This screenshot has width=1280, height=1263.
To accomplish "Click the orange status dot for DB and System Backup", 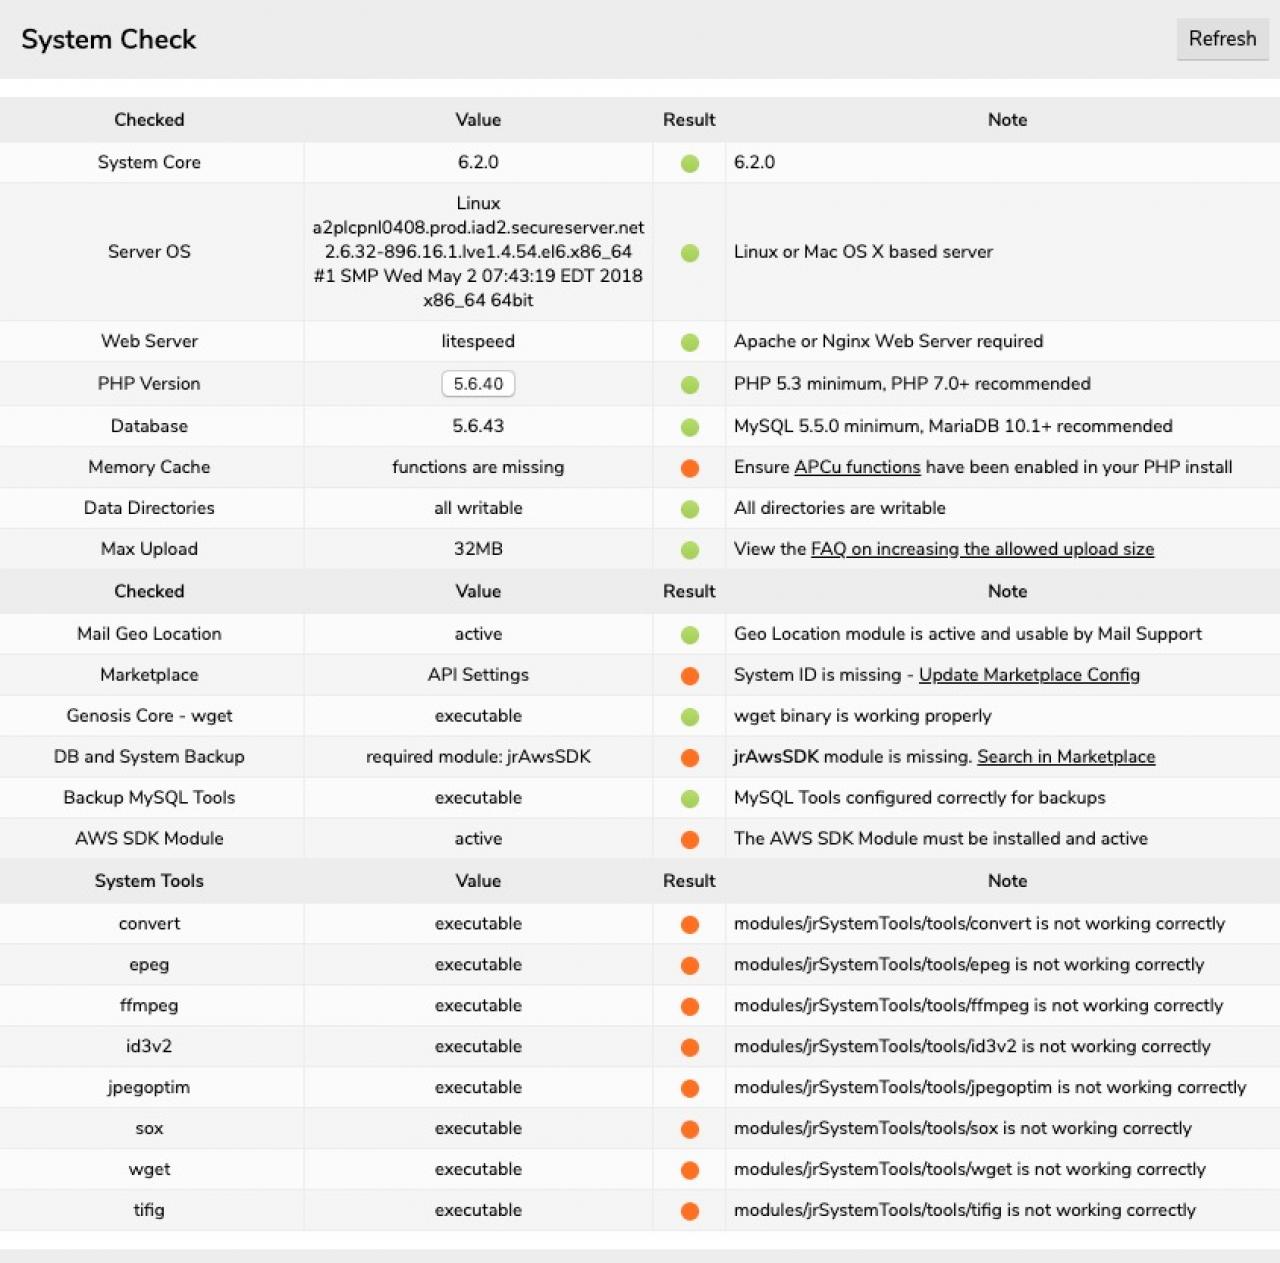I will pyautogui.click(x=690, y=758).
